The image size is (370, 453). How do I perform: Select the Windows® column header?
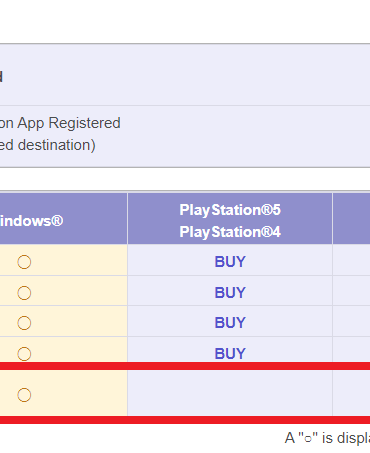(x=31, y=221)
